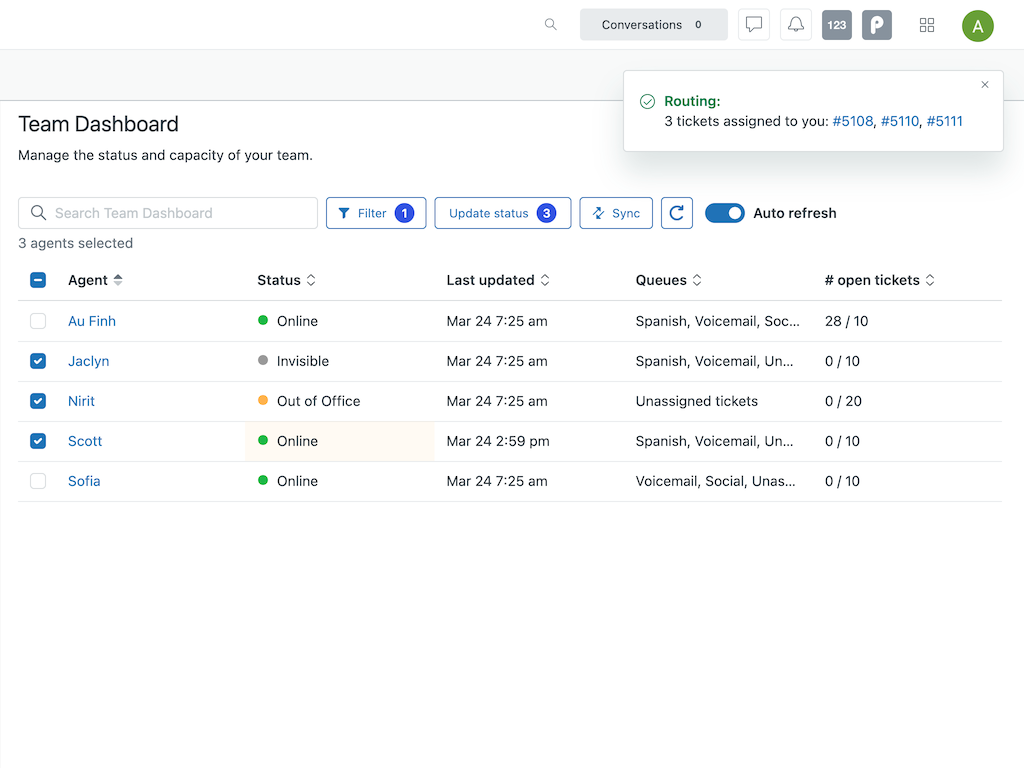Image resolution: width=1024 pixels, height=768 pixels.
Task: Sort the table by Last updated
Action: point(547,280)
